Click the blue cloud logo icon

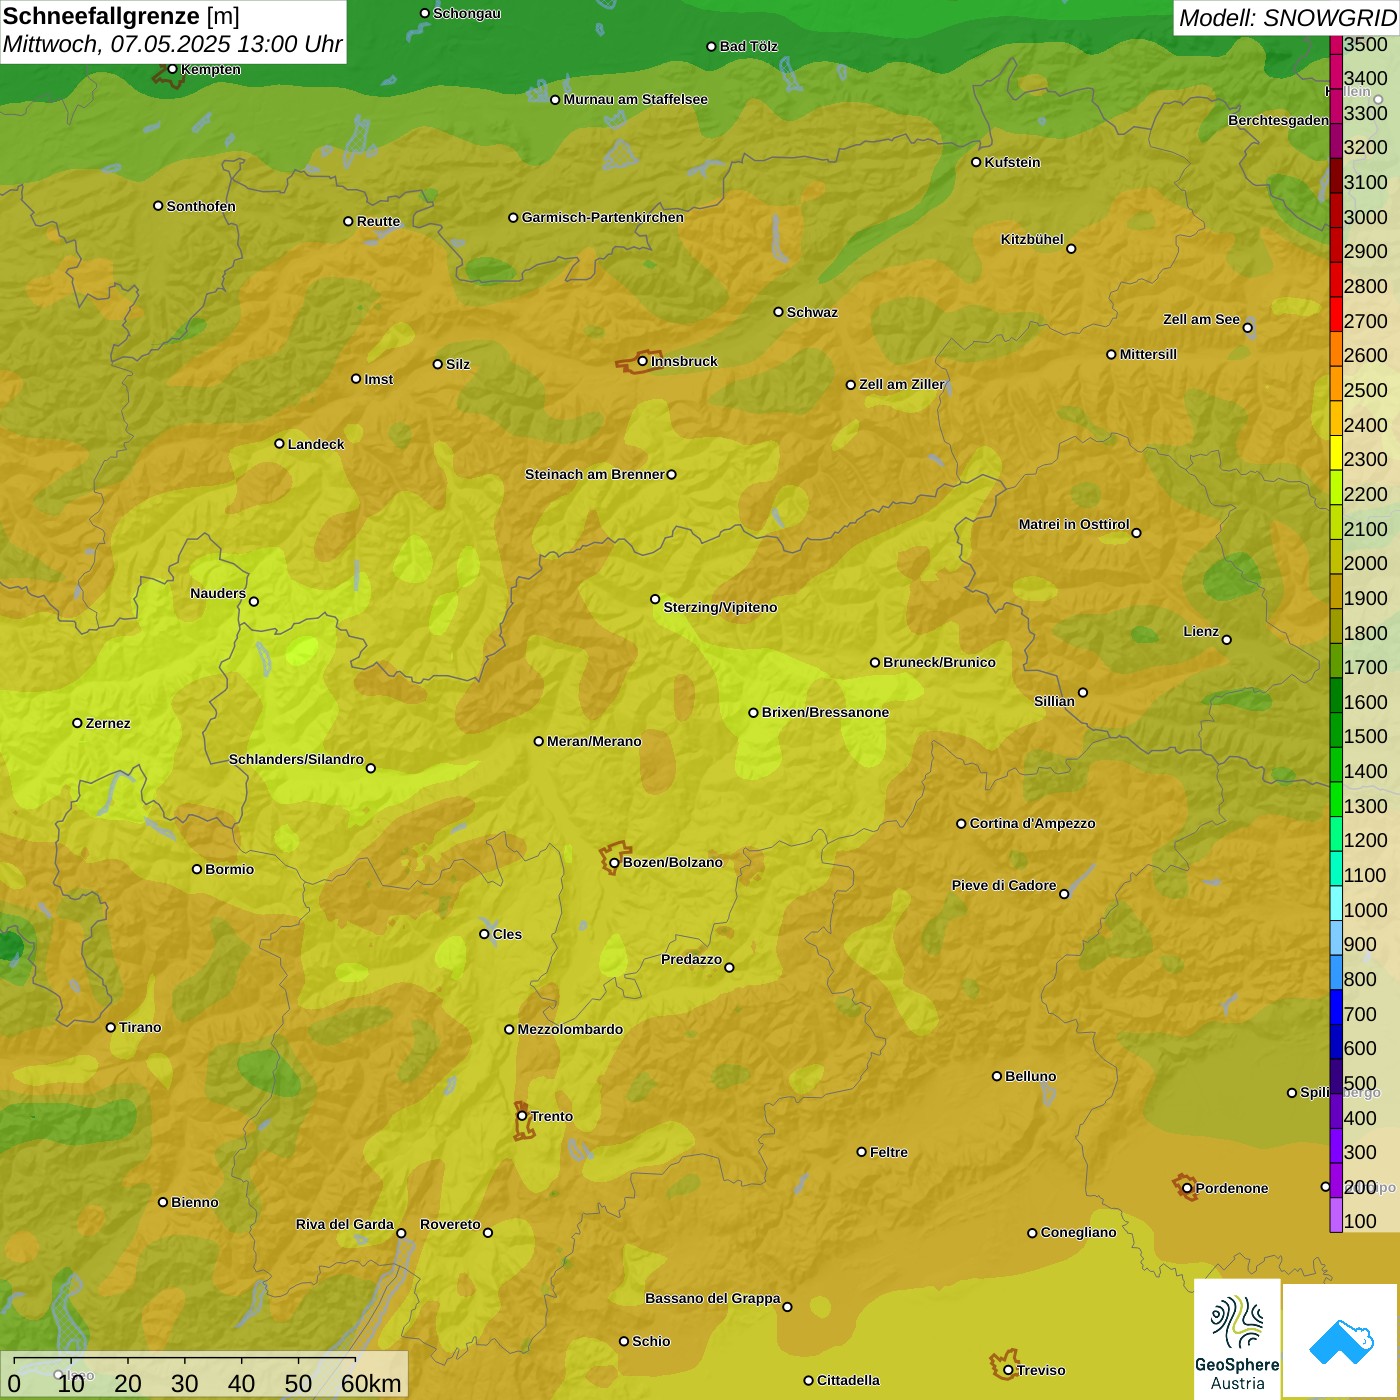tap(1341, 1341)
